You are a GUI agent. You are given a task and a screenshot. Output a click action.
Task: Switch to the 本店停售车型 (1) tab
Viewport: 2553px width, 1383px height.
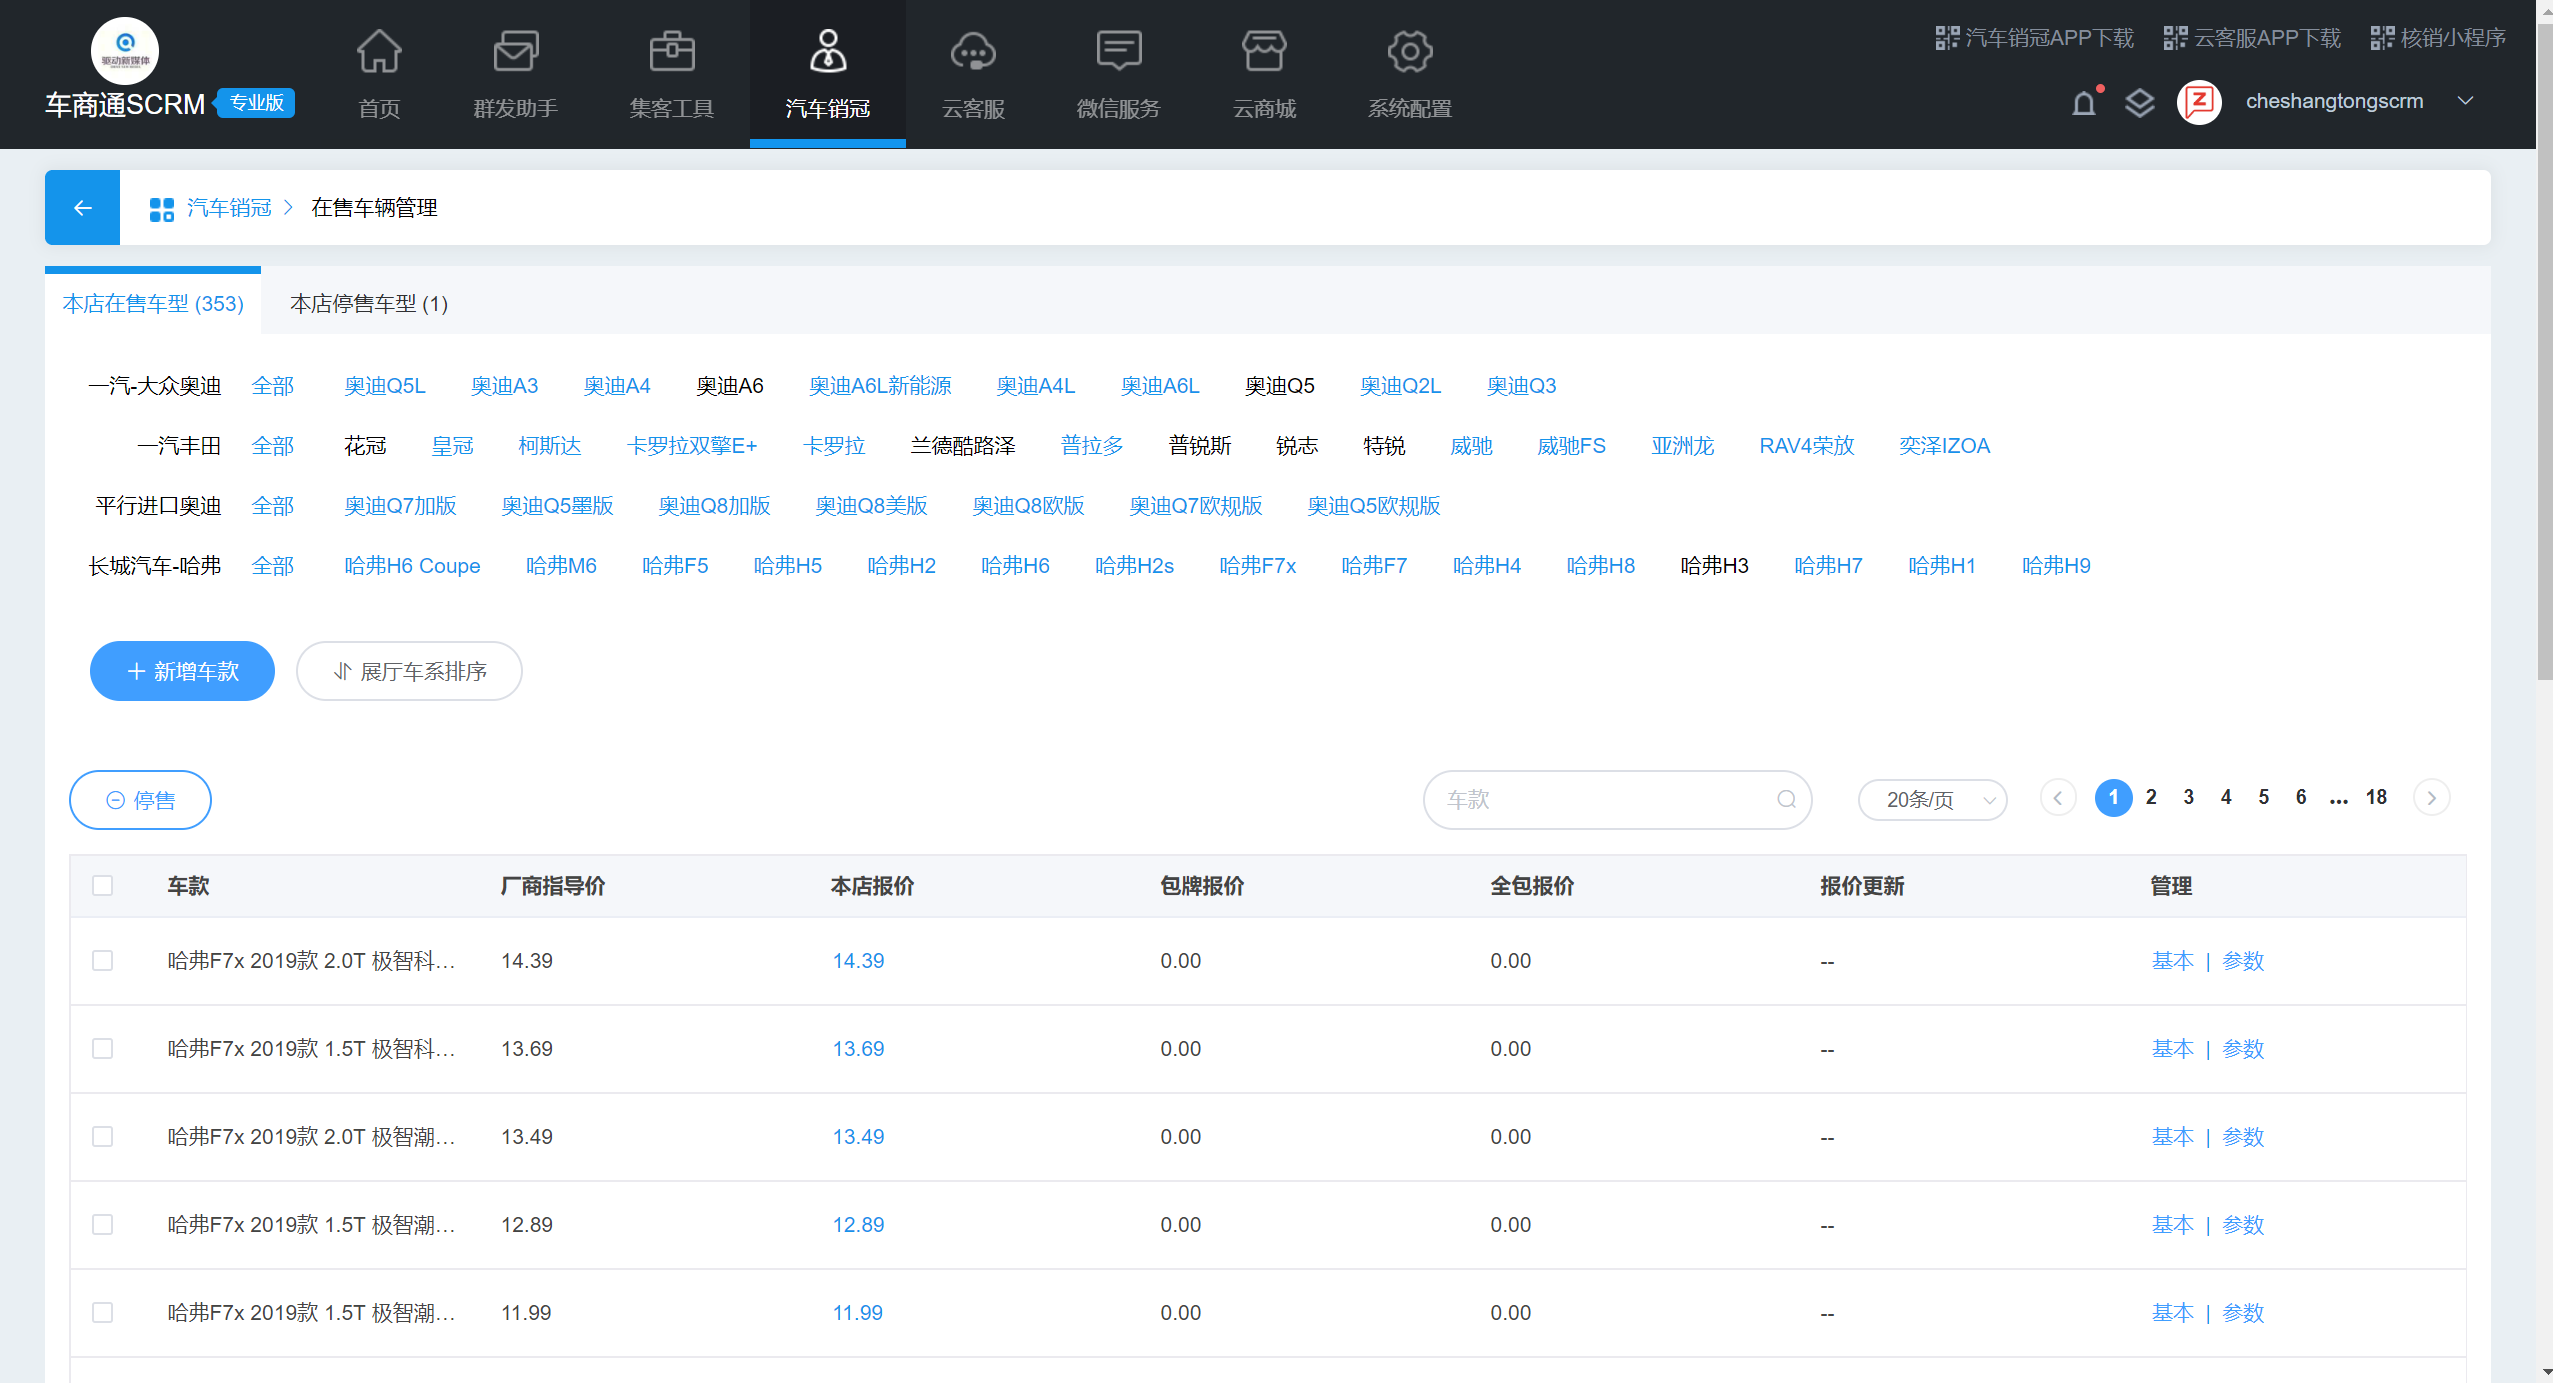coord(368,303)
